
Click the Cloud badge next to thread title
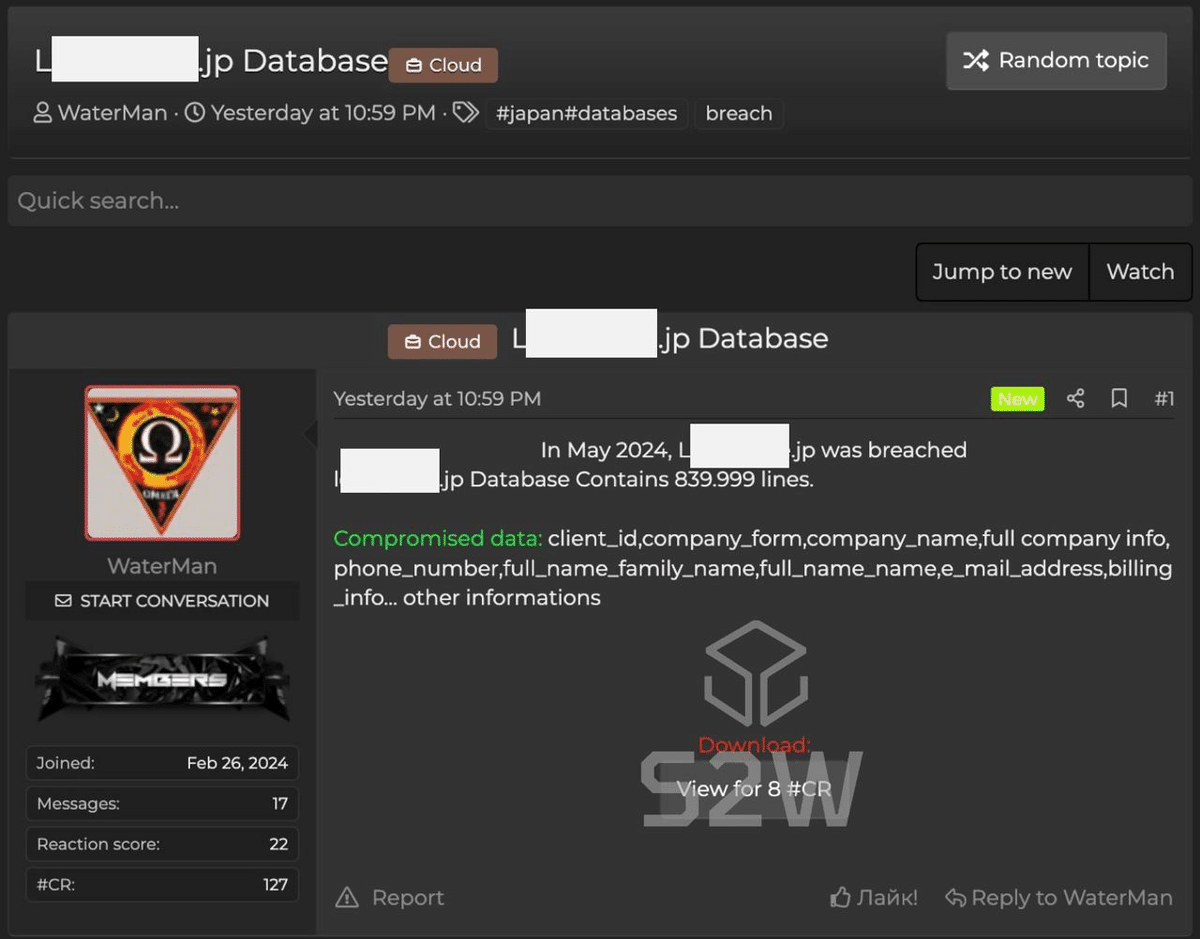tap(443, 64)
